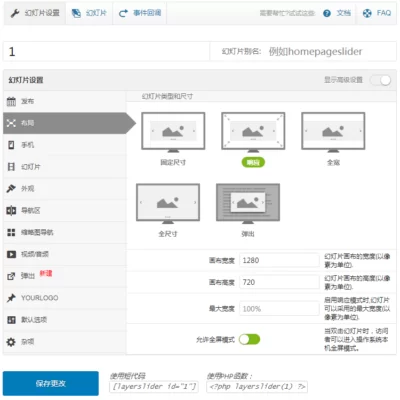The image size is (400, 400).
Task: Choose the 全宽 layout thumbnail
Action: pyautogui.click(x=333, y=132)
